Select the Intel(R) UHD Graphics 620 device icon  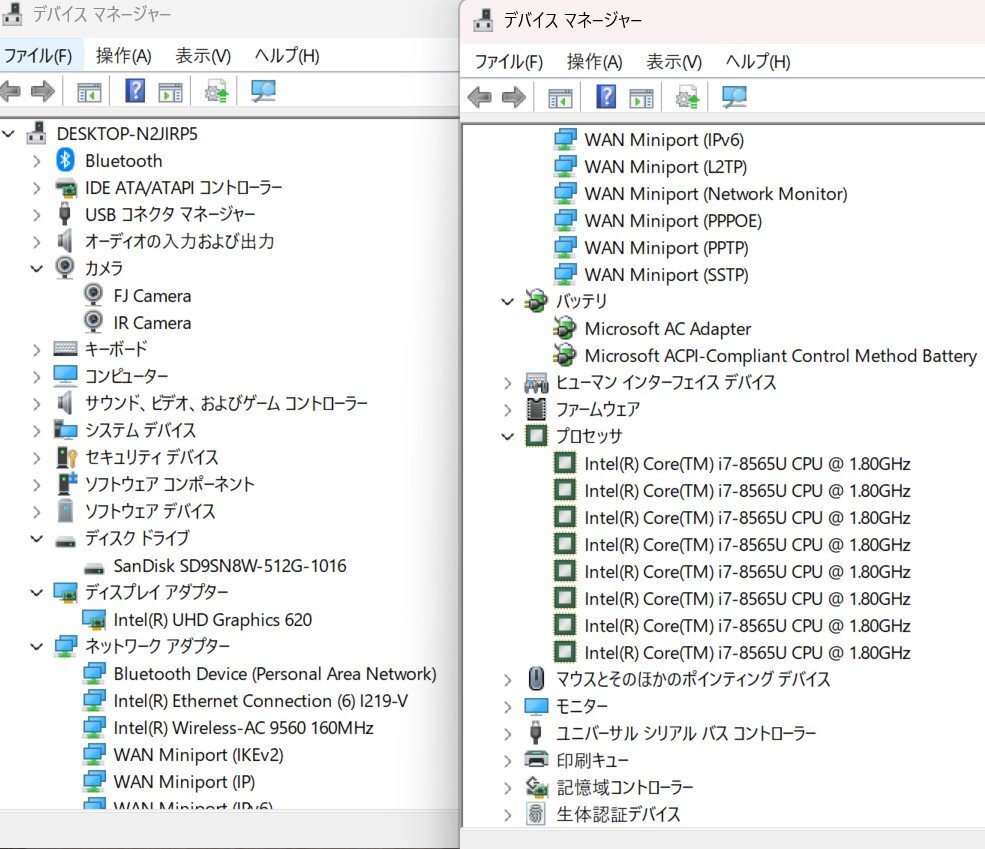(92, 619)
